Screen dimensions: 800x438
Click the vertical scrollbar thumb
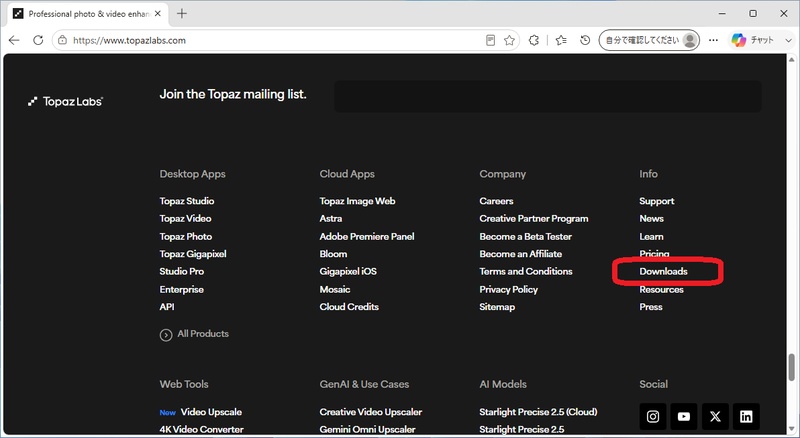tap(791, 367)
